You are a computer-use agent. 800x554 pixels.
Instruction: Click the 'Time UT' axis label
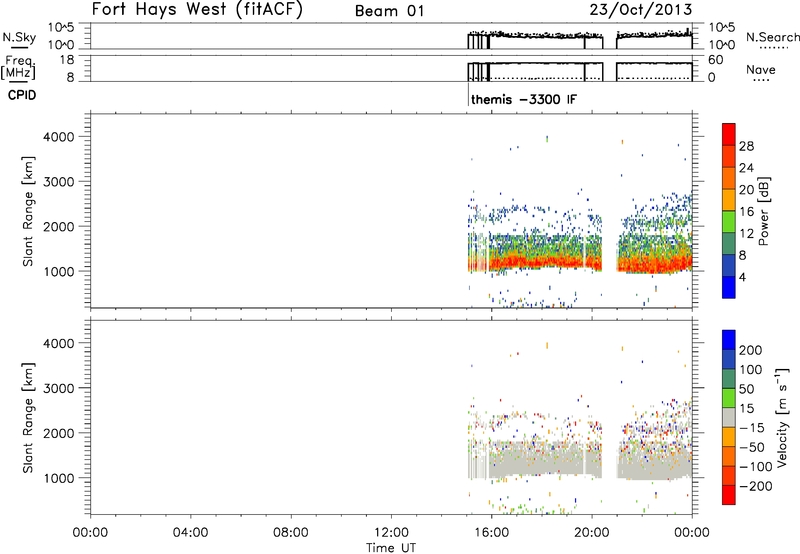click(x=391, y=548)
